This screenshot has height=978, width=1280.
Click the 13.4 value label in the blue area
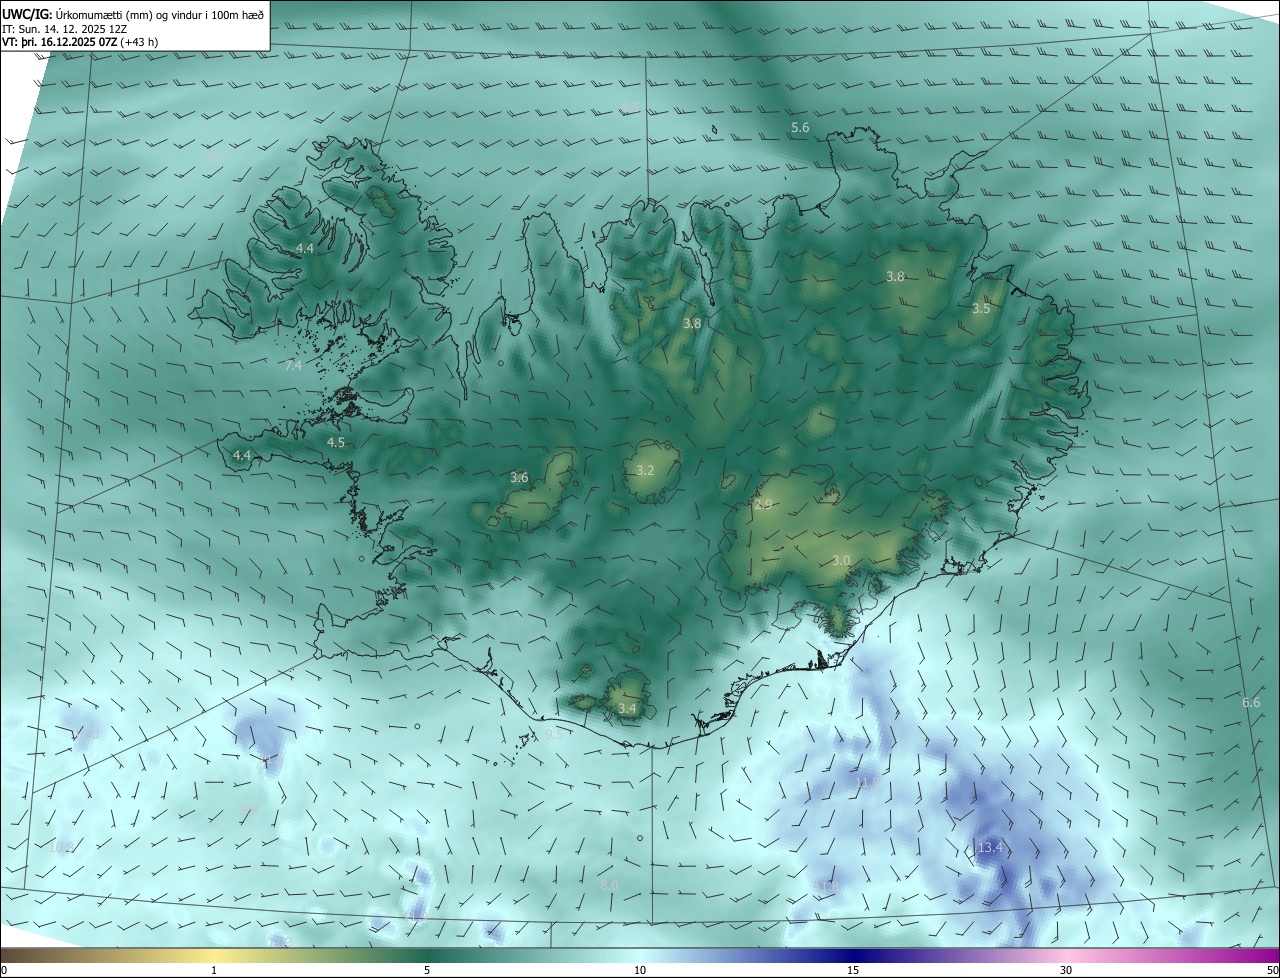tap(990, 848)
